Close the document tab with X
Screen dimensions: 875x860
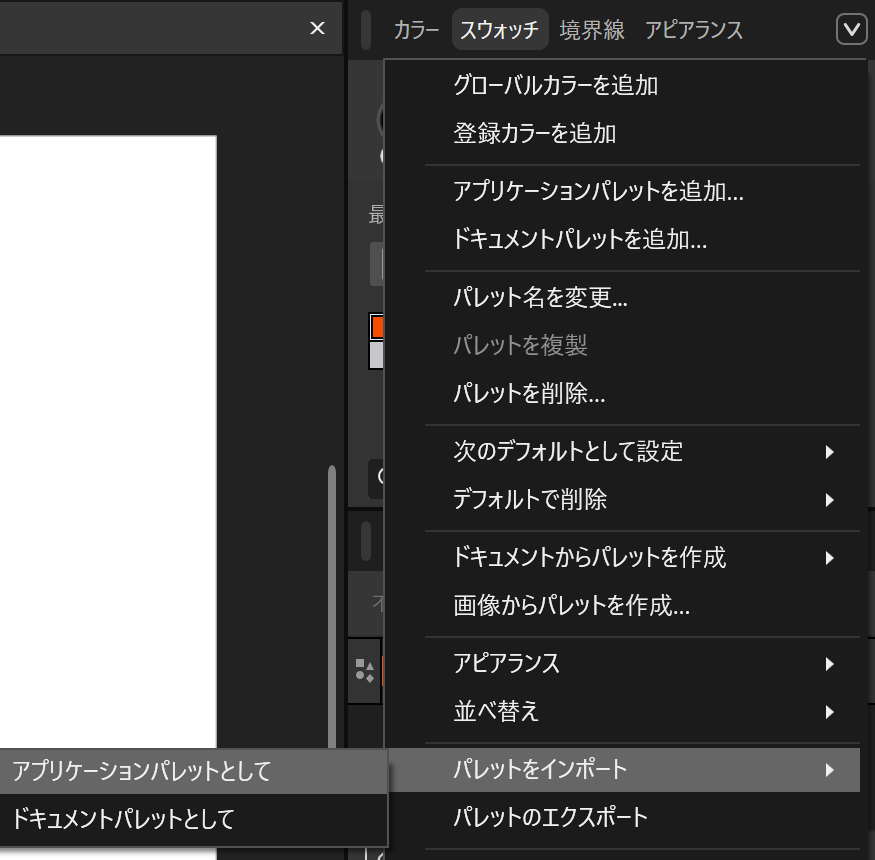coord(317,28)
